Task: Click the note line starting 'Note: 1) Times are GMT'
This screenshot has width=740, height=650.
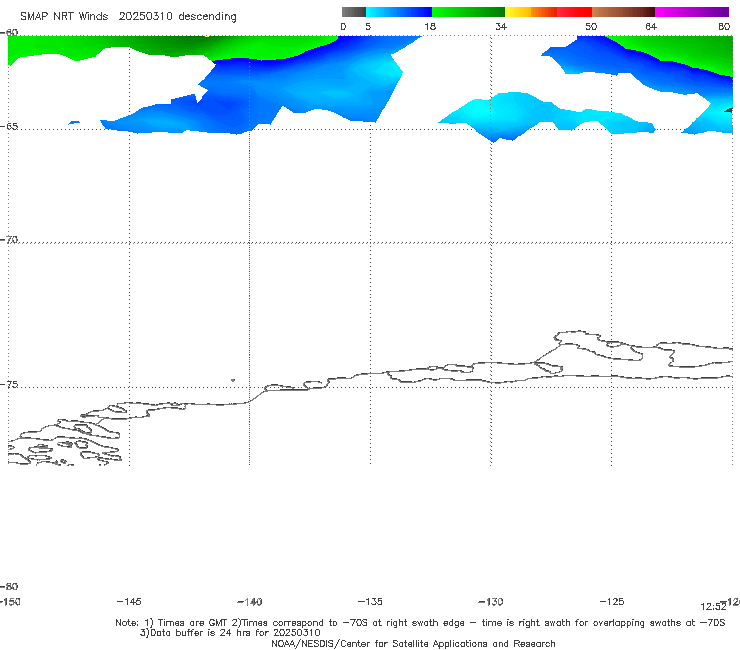Action: (x=420, y=623)
